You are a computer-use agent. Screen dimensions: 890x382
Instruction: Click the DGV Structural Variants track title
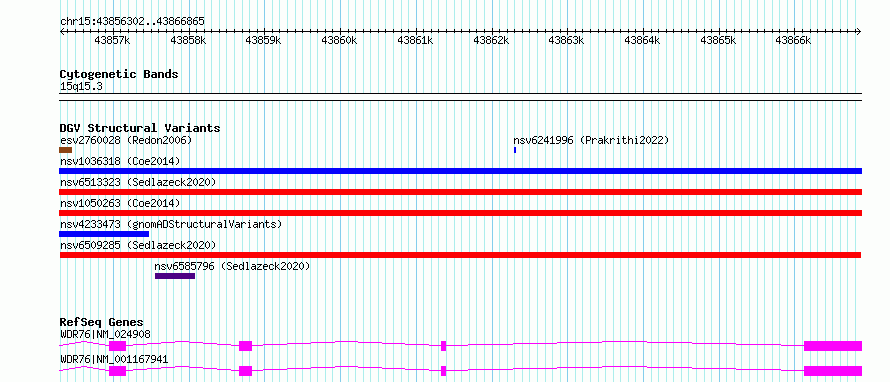[140, 128]
